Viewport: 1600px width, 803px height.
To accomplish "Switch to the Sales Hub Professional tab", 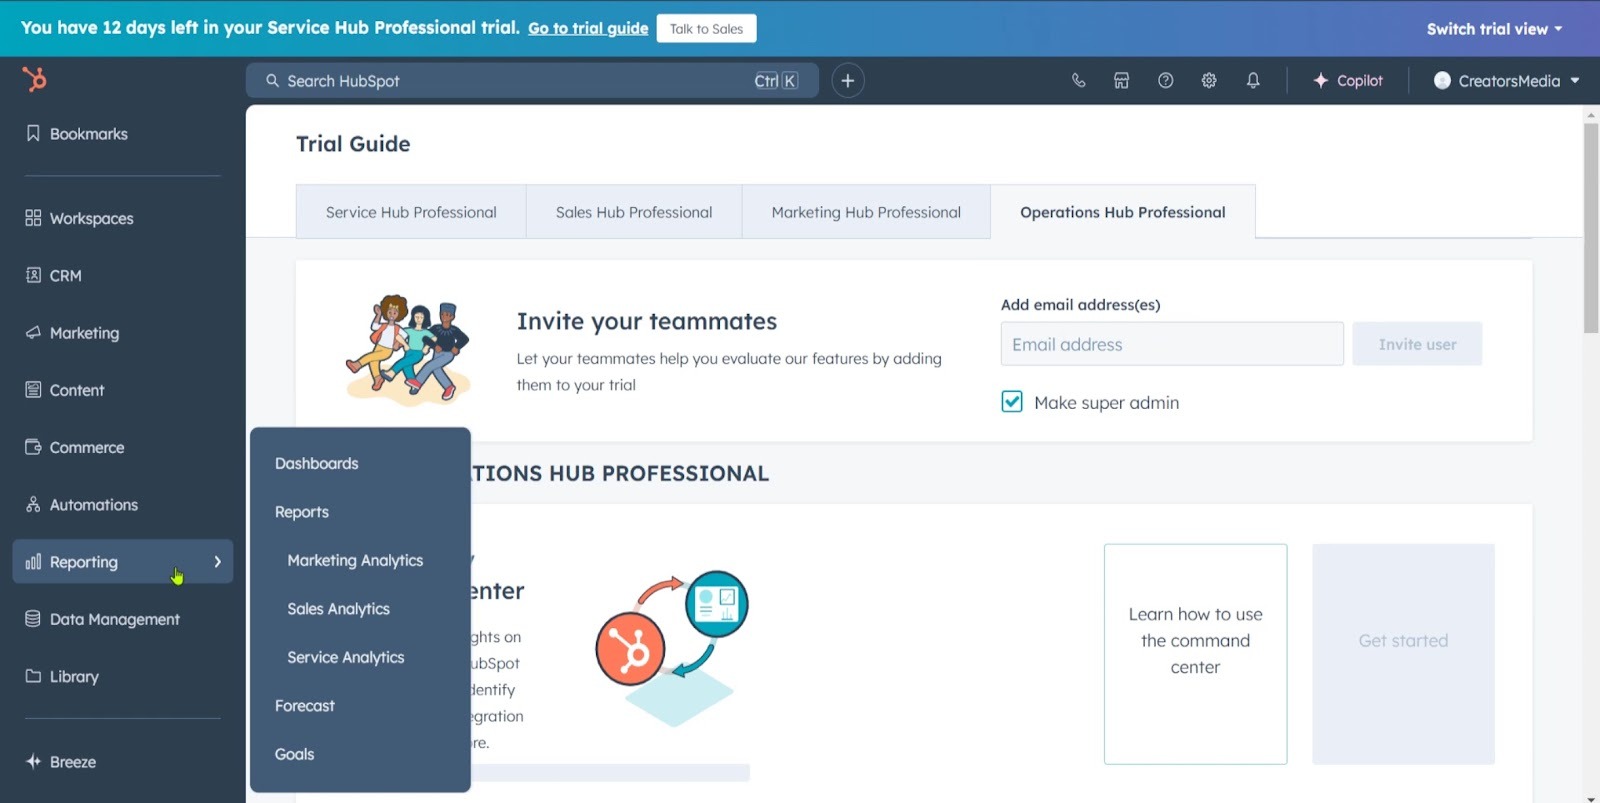I will coord(634,212).
